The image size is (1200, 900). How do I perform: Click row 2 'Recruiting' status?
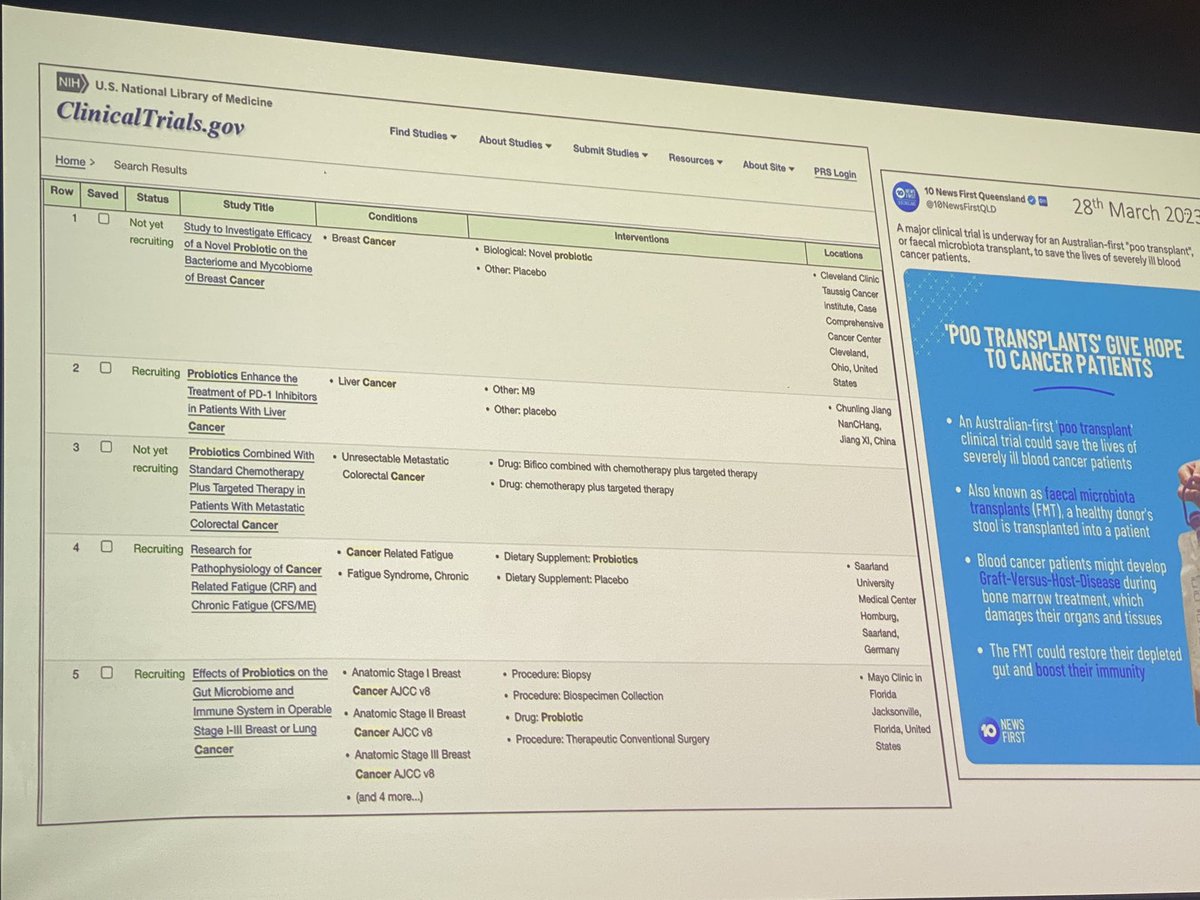click(158, 371)
